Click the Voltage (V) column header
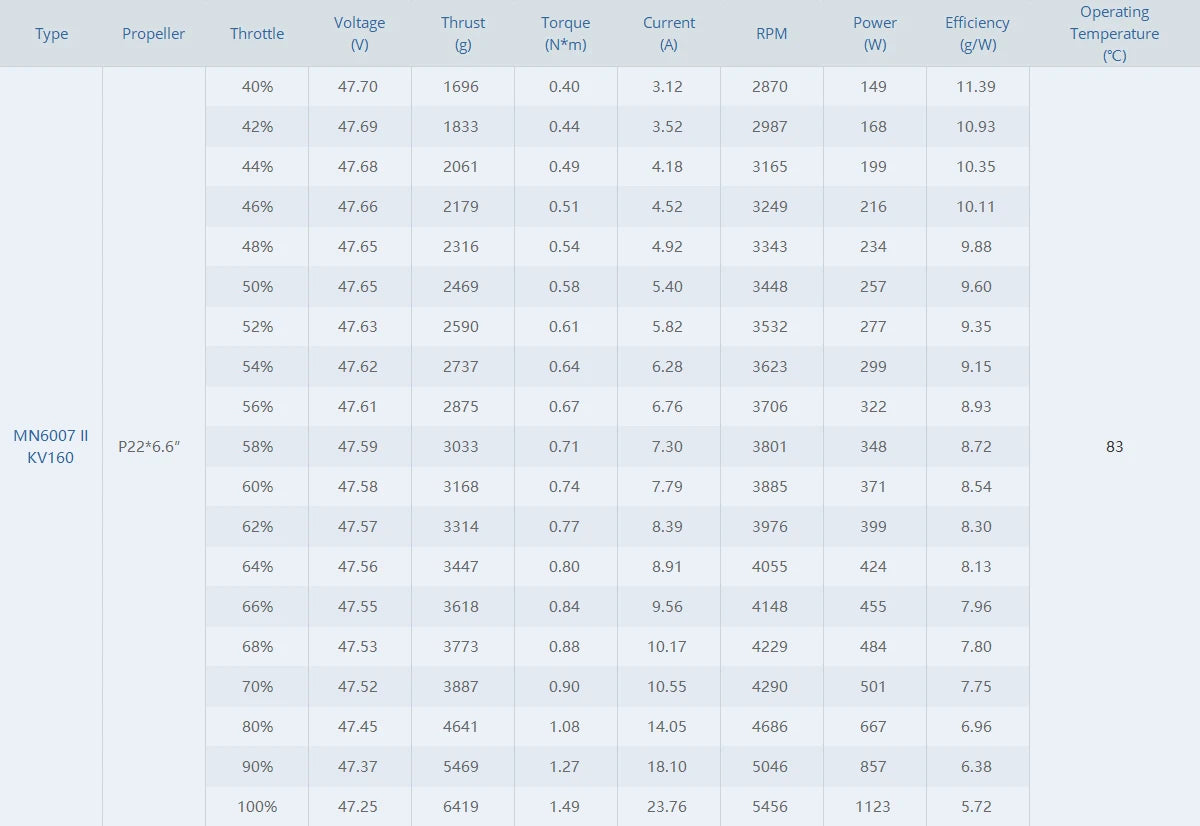1200x826 pixels. [359, 34]
